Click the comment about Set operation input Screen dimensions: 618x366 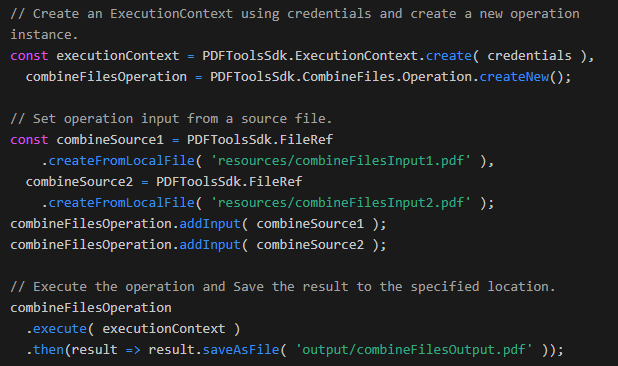(x=171, y=119)
